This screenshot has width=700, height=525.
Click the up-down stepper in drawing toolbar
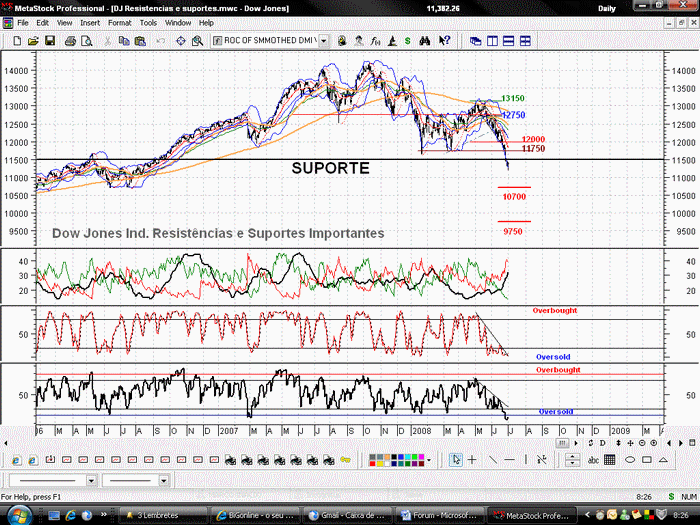pyautogui.click(x=572, y=459)
